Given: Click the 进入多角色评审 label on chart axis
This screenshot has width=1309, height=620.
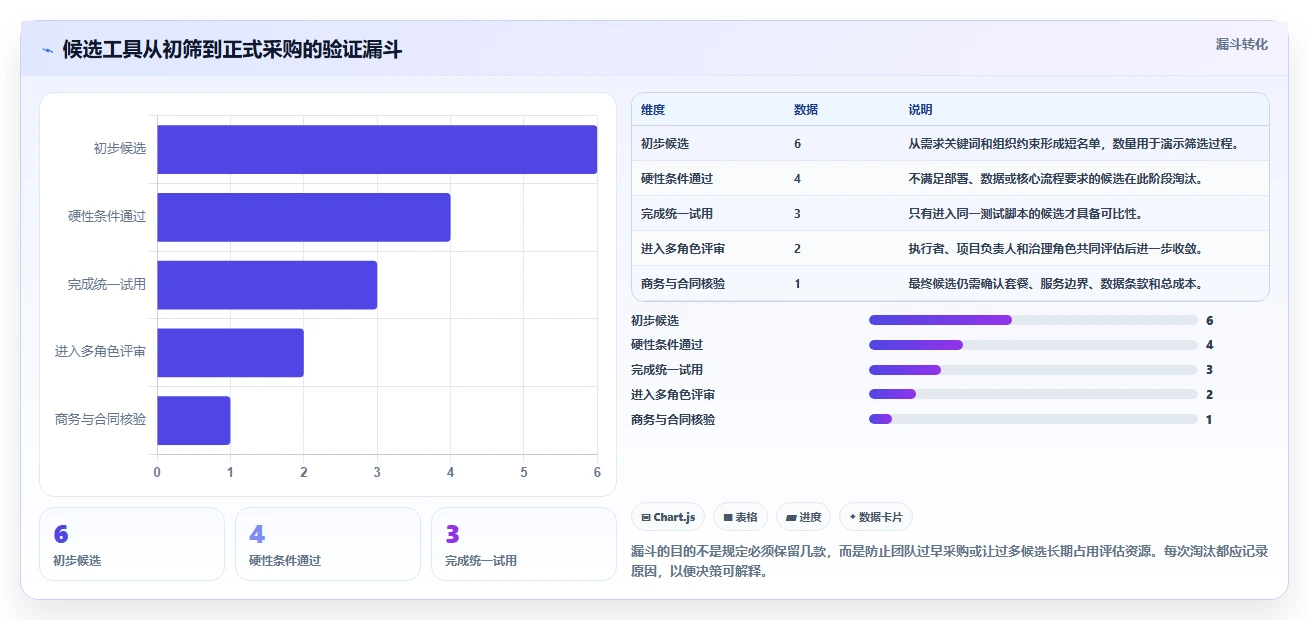Looking at the screenshot, I should tap(101, 353).
